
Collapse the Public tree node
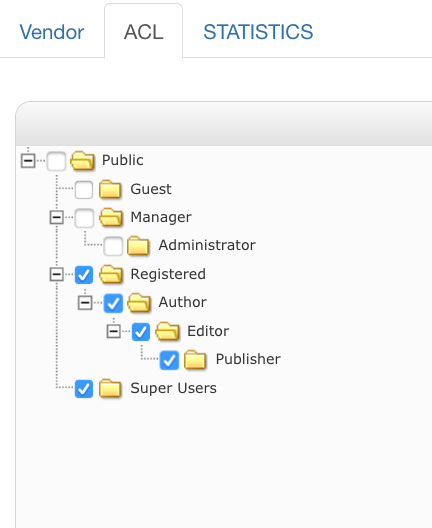[x=28, y=161]
